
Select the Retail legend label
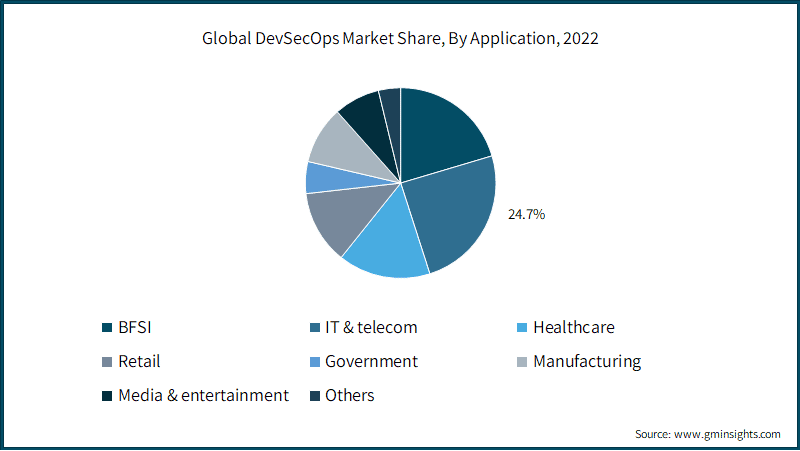139,362
